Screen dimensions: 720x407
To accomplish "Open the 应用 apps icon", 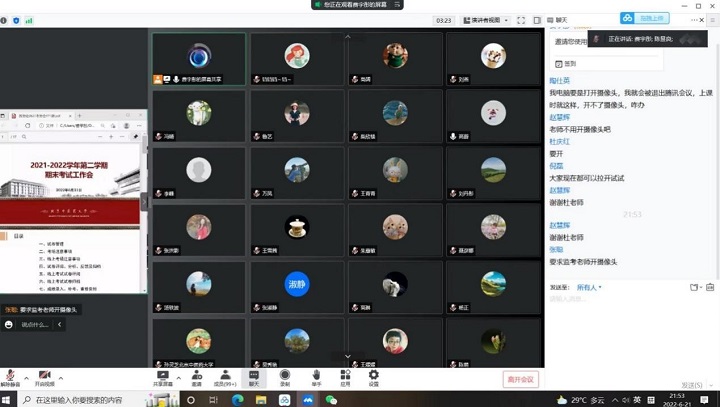I will pyautogui.click(x=345, y=376).
